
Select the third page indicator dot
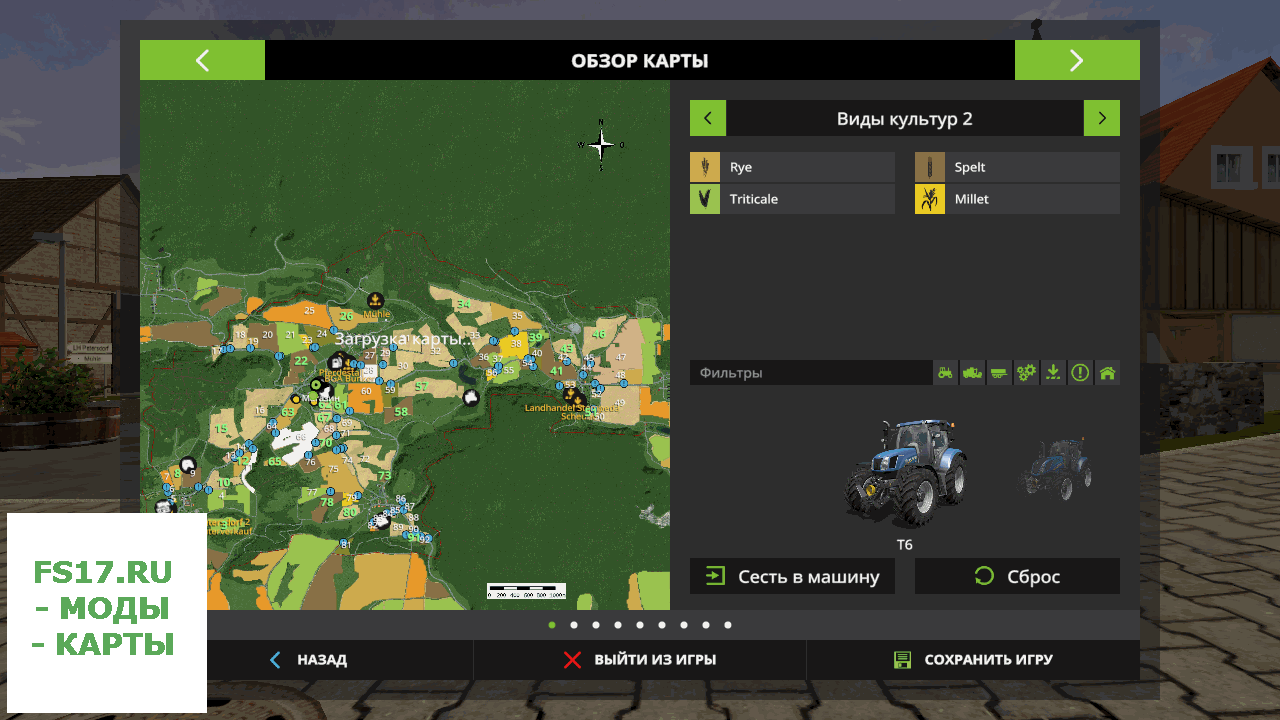(x=596, y=625)
